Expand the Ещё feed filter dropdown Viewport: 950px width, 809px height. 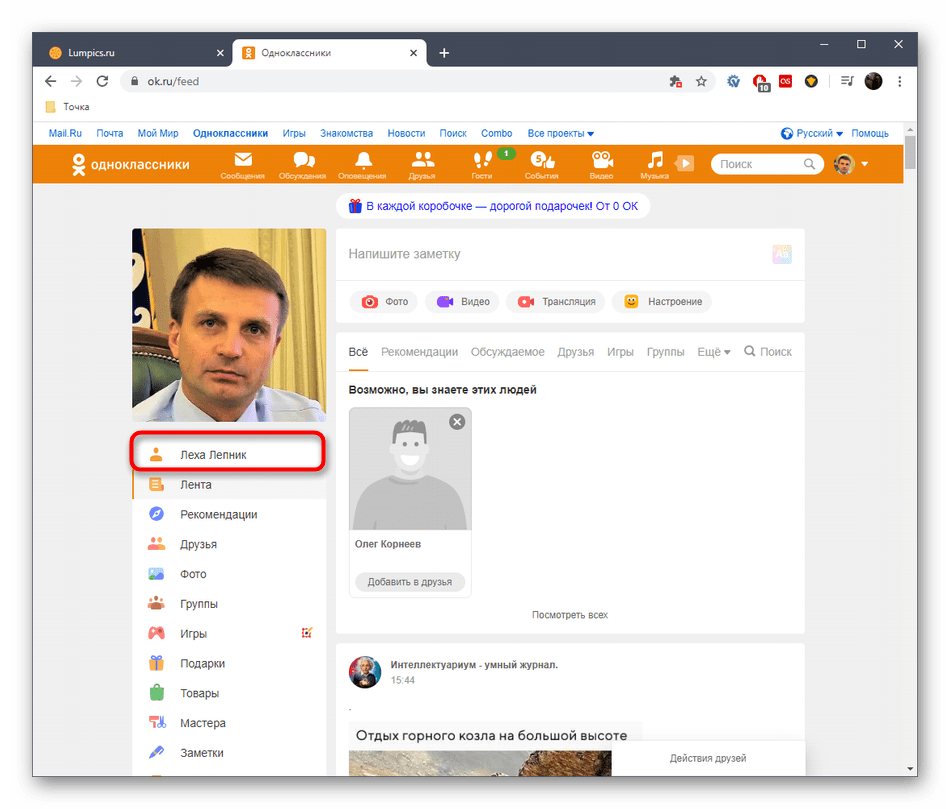pyautogui.click(x=713, y=351)
